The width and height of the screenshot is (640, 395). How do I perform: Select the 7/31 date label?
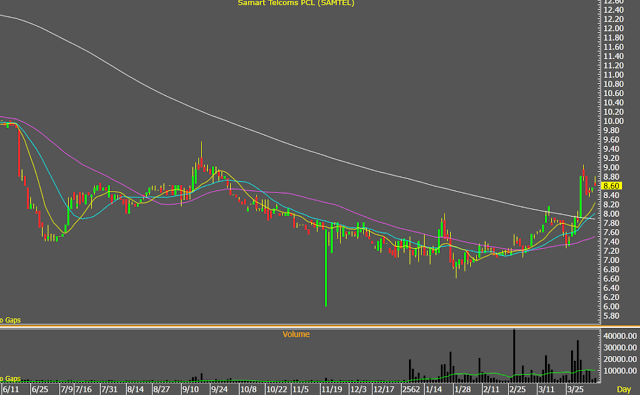(x=109, y=389)
